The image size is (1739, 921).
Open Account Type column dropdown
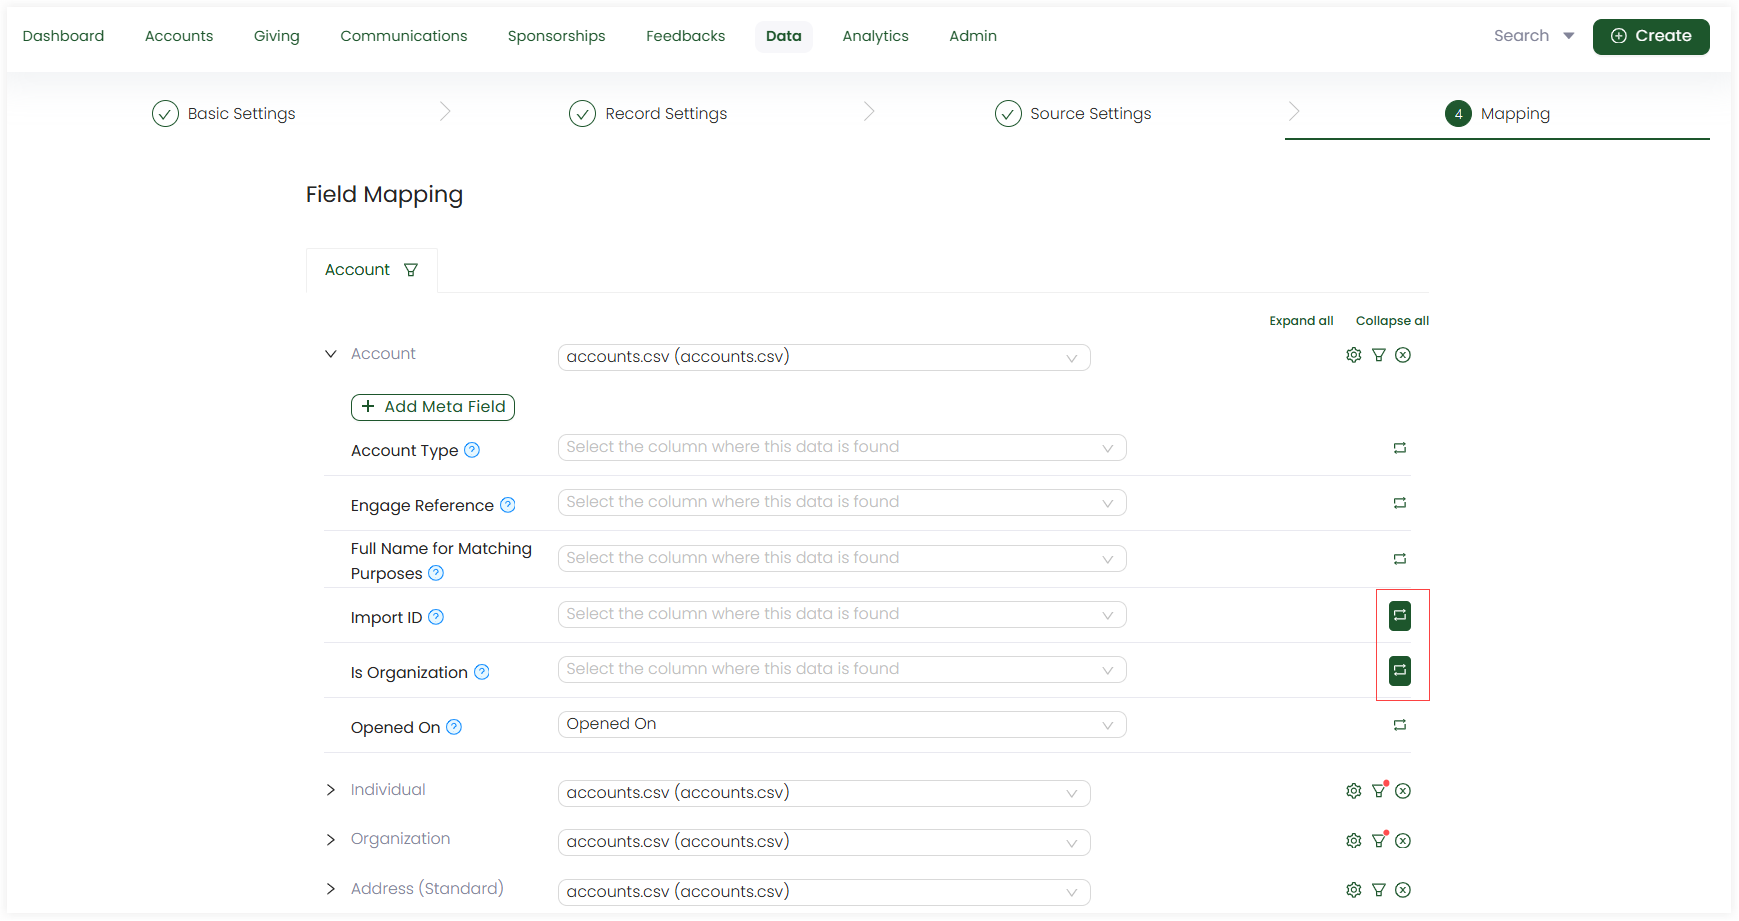coord(842,447)
